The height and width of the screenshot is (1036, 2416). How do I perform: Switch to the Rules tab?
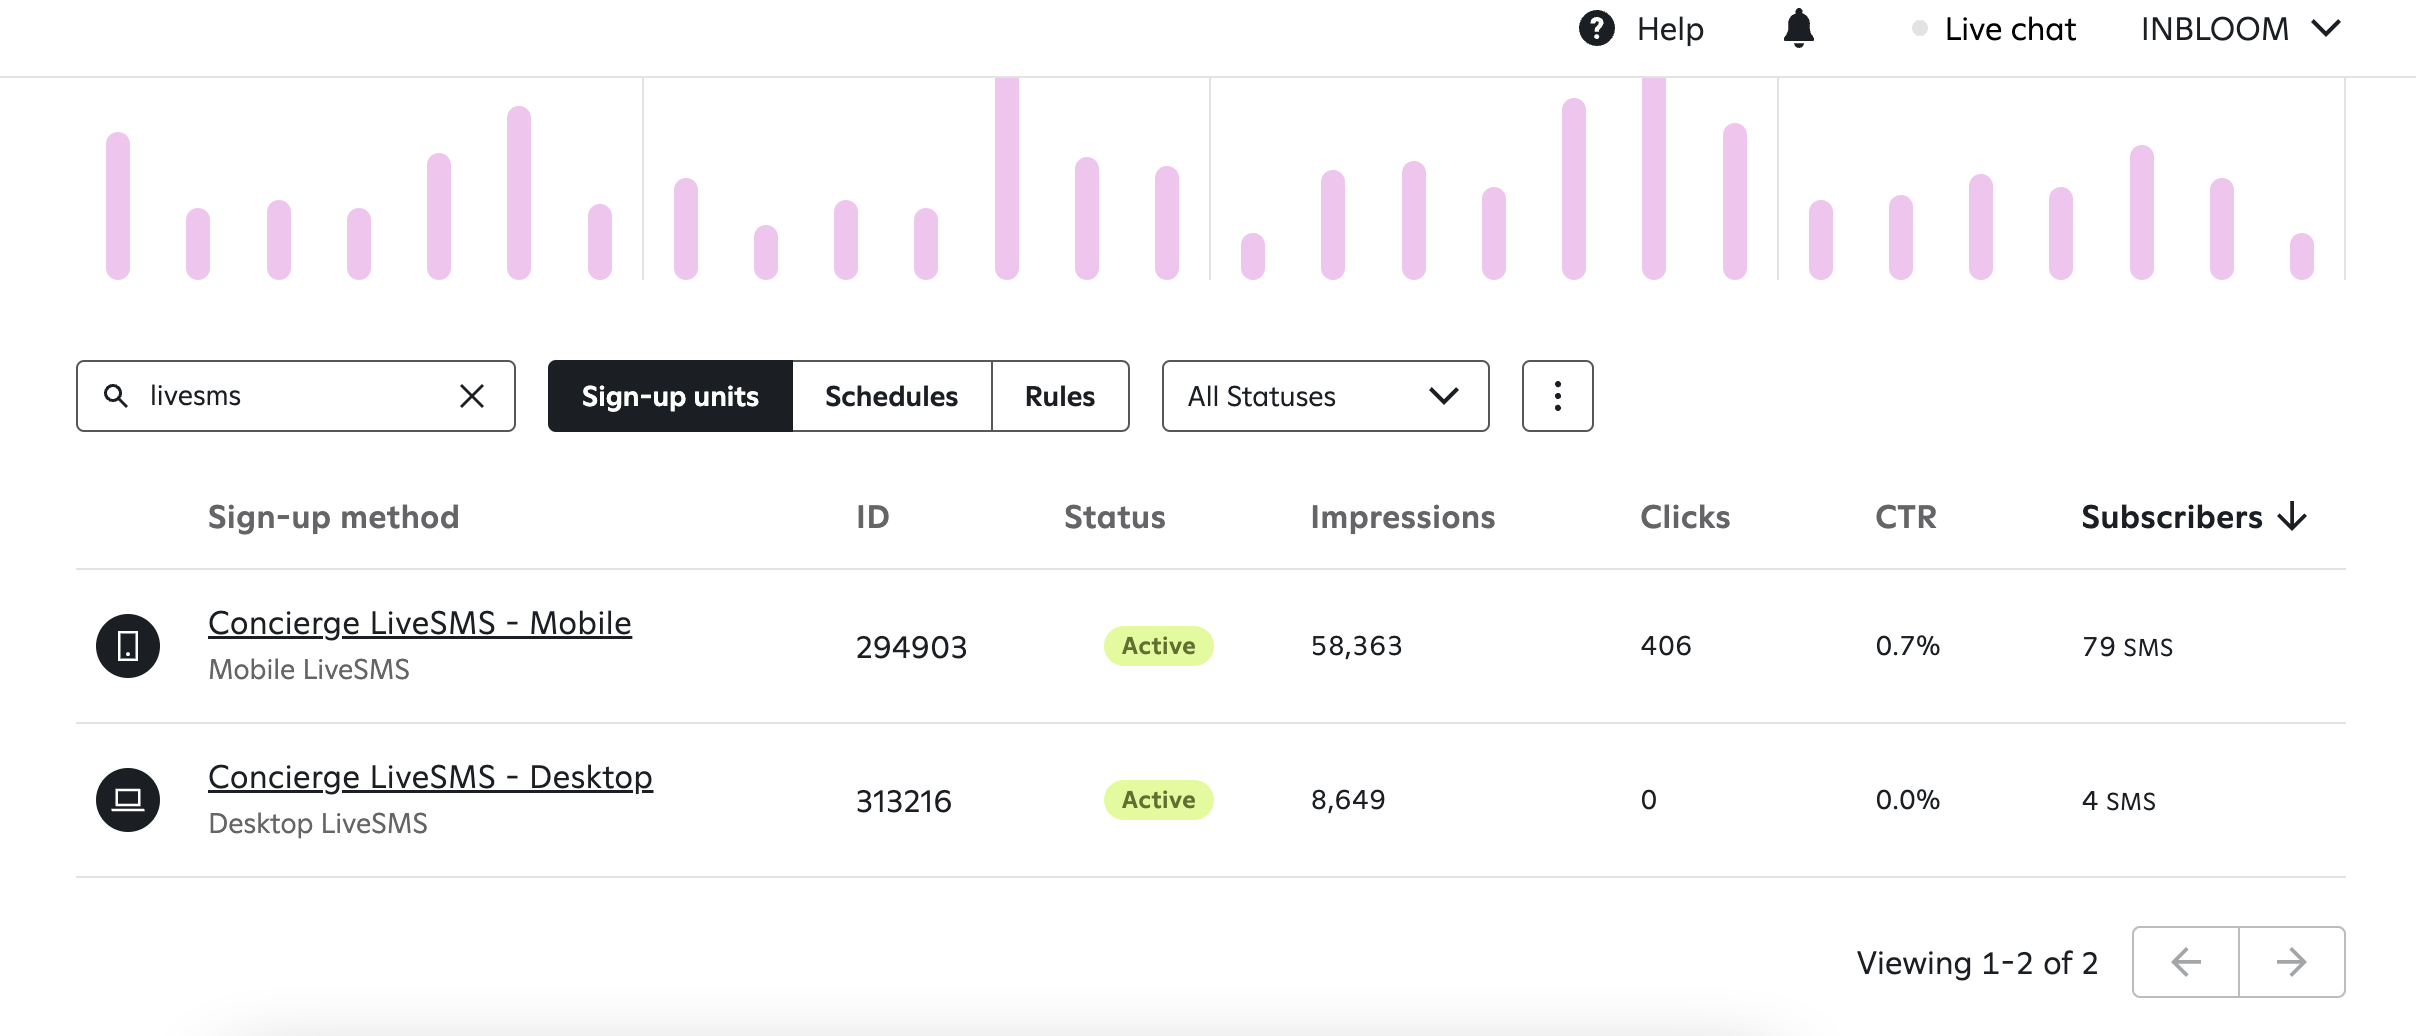click(1060, 396)
